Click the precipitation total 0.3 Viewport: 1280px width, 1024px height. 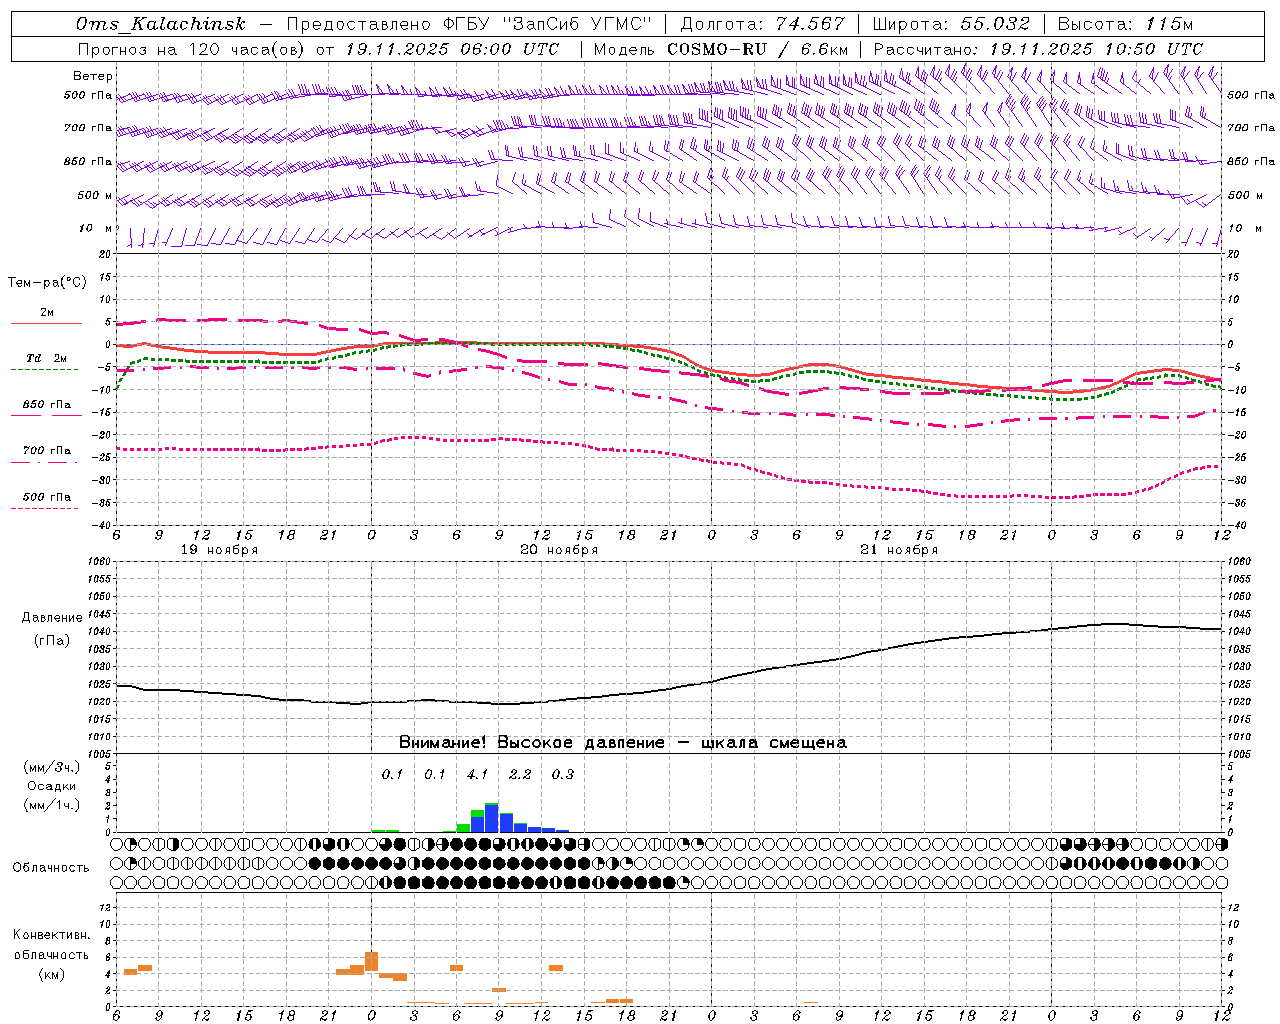(563, 774)
